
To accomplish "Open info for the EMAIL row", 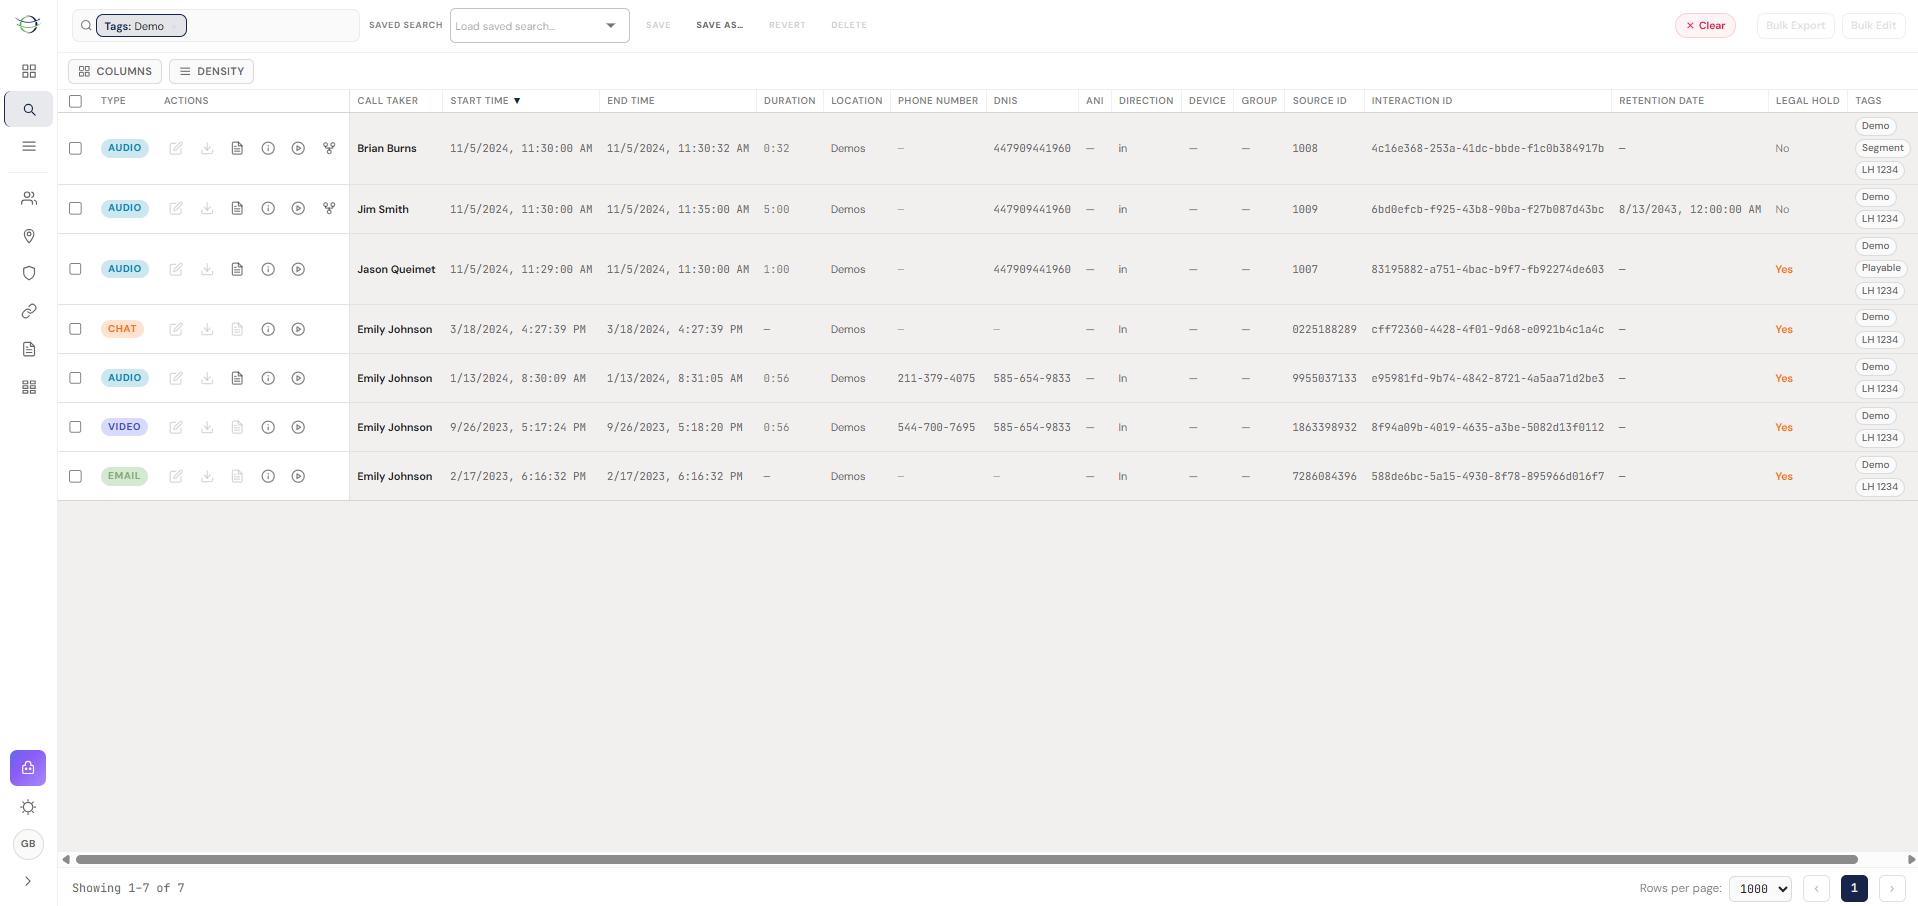I will tap(268, 476).
